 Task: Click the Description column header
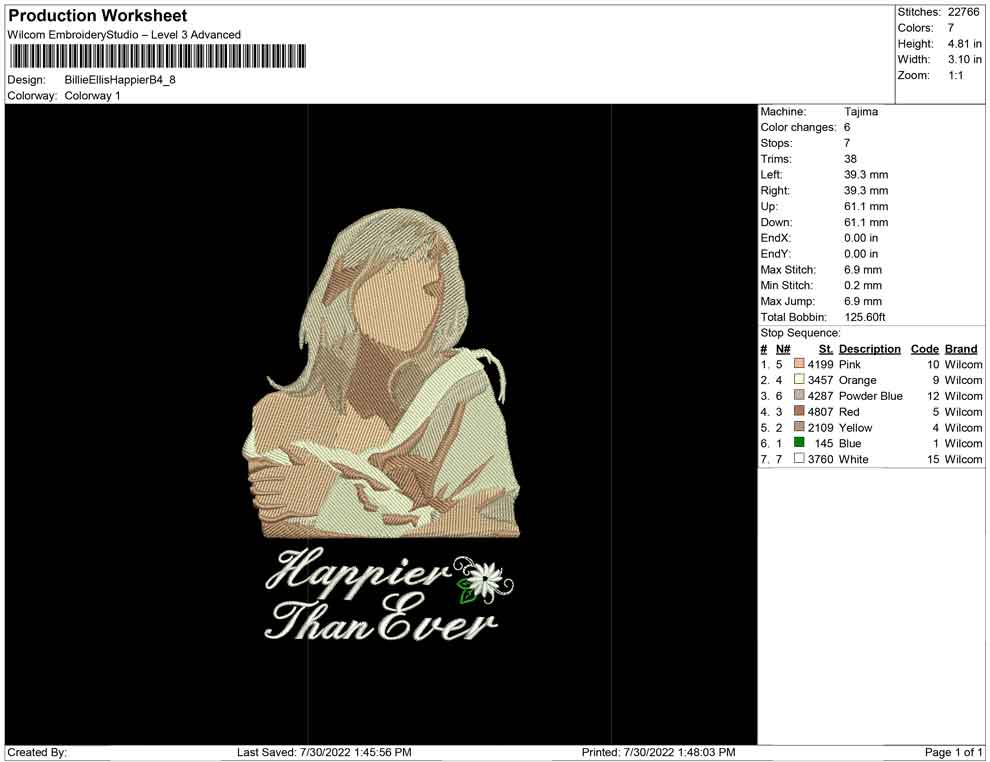[869, 349]
